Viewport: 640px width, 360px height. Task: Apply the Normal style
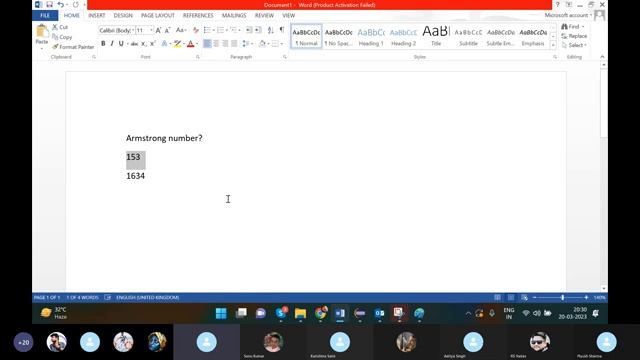tap(307, 36)
